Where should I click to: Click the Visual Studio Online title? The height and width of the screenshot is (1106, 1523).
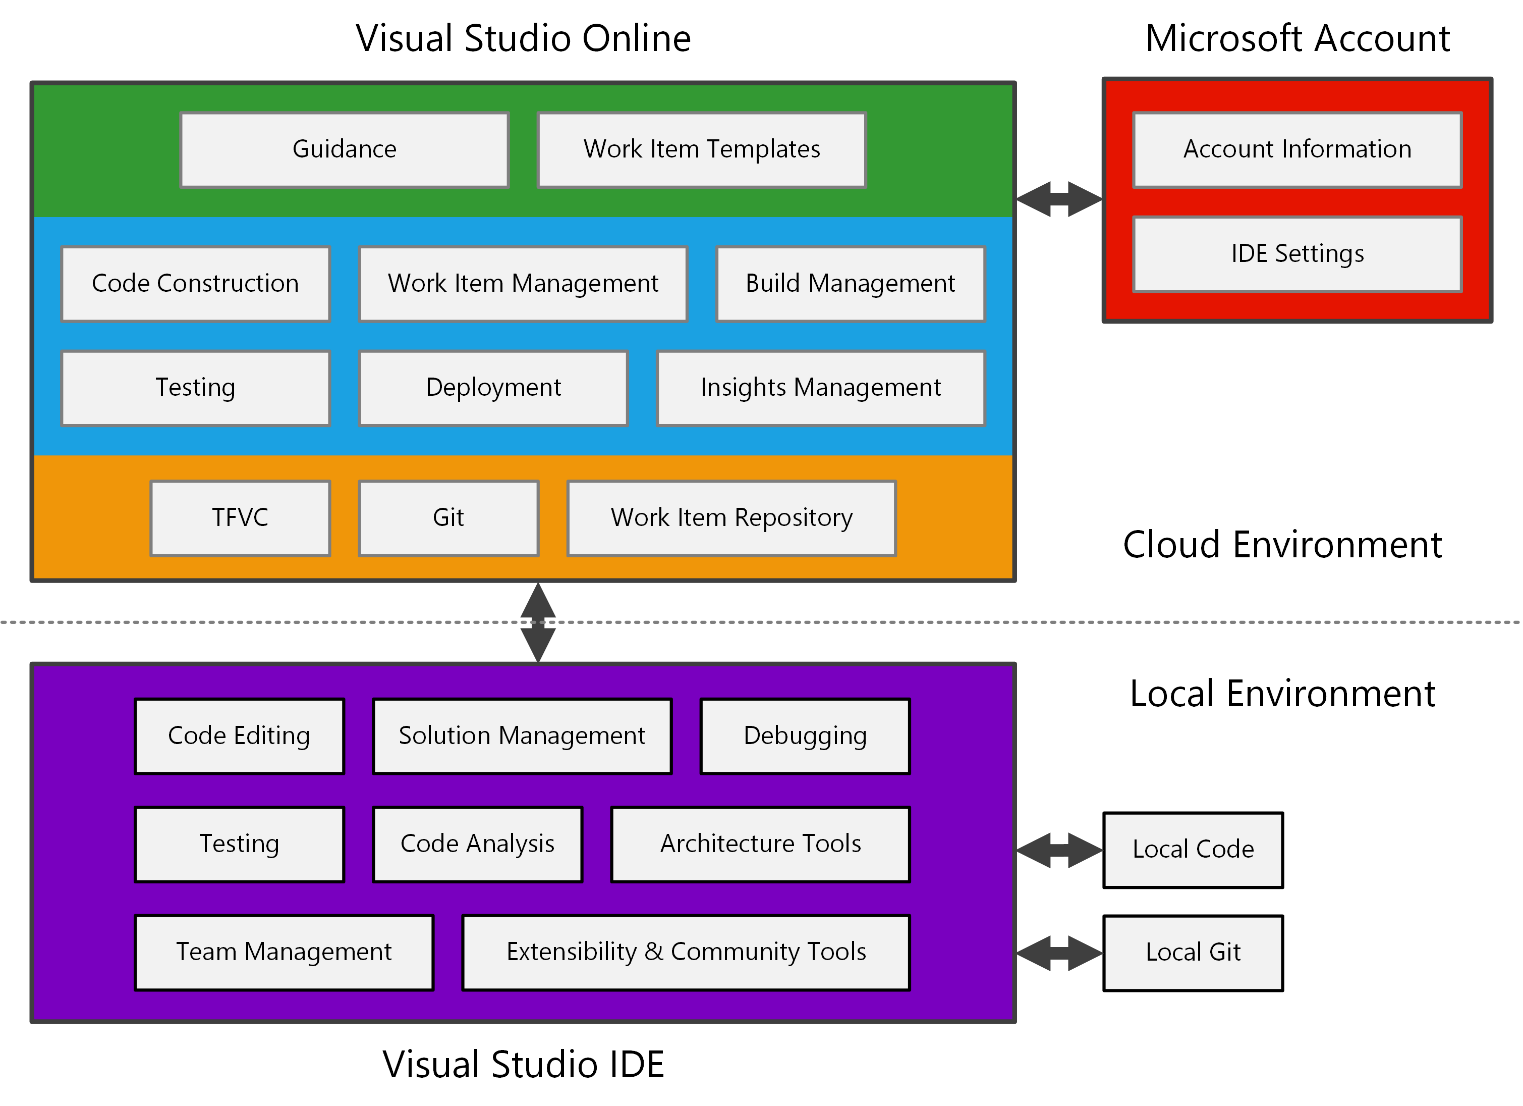[x=523, y=39]
